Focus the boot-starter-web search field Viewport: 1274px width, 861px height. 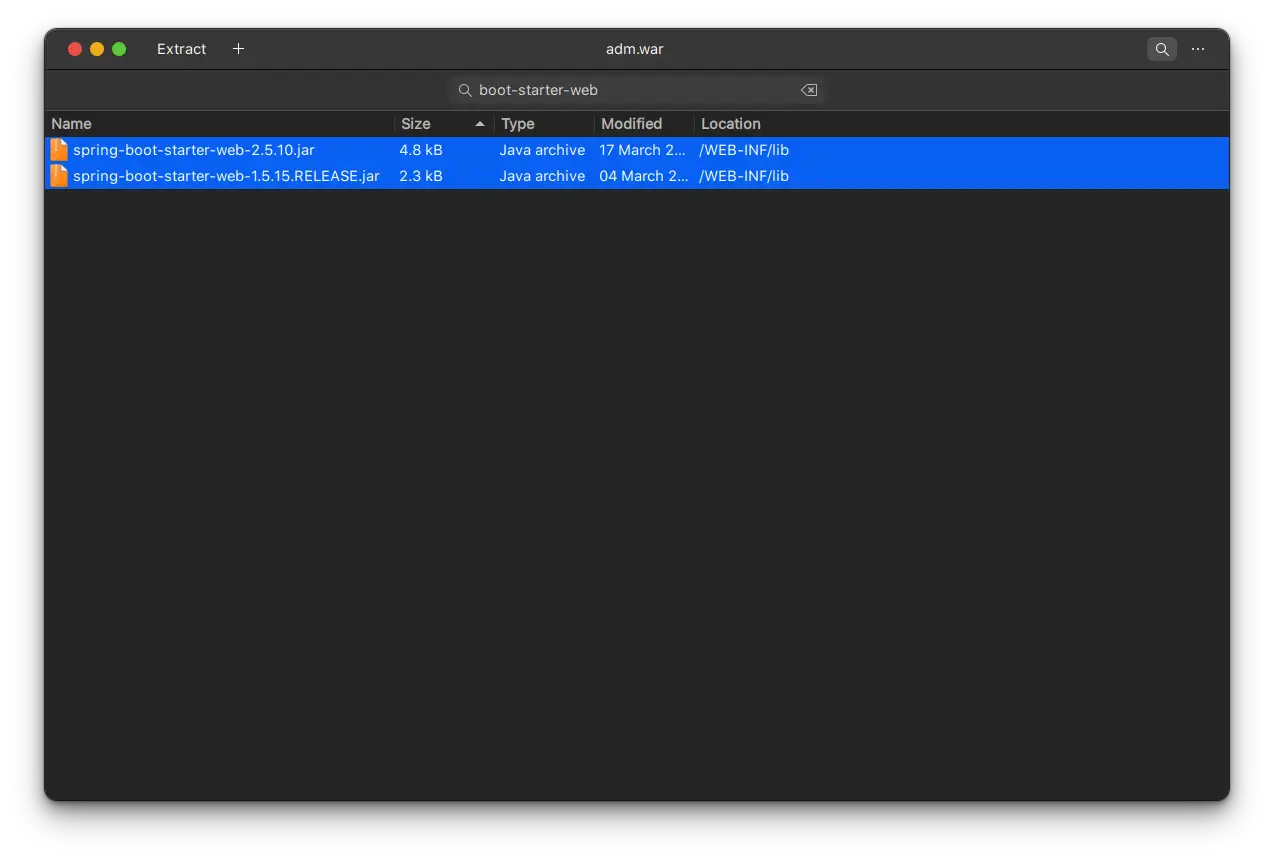[x=637, y=90]
